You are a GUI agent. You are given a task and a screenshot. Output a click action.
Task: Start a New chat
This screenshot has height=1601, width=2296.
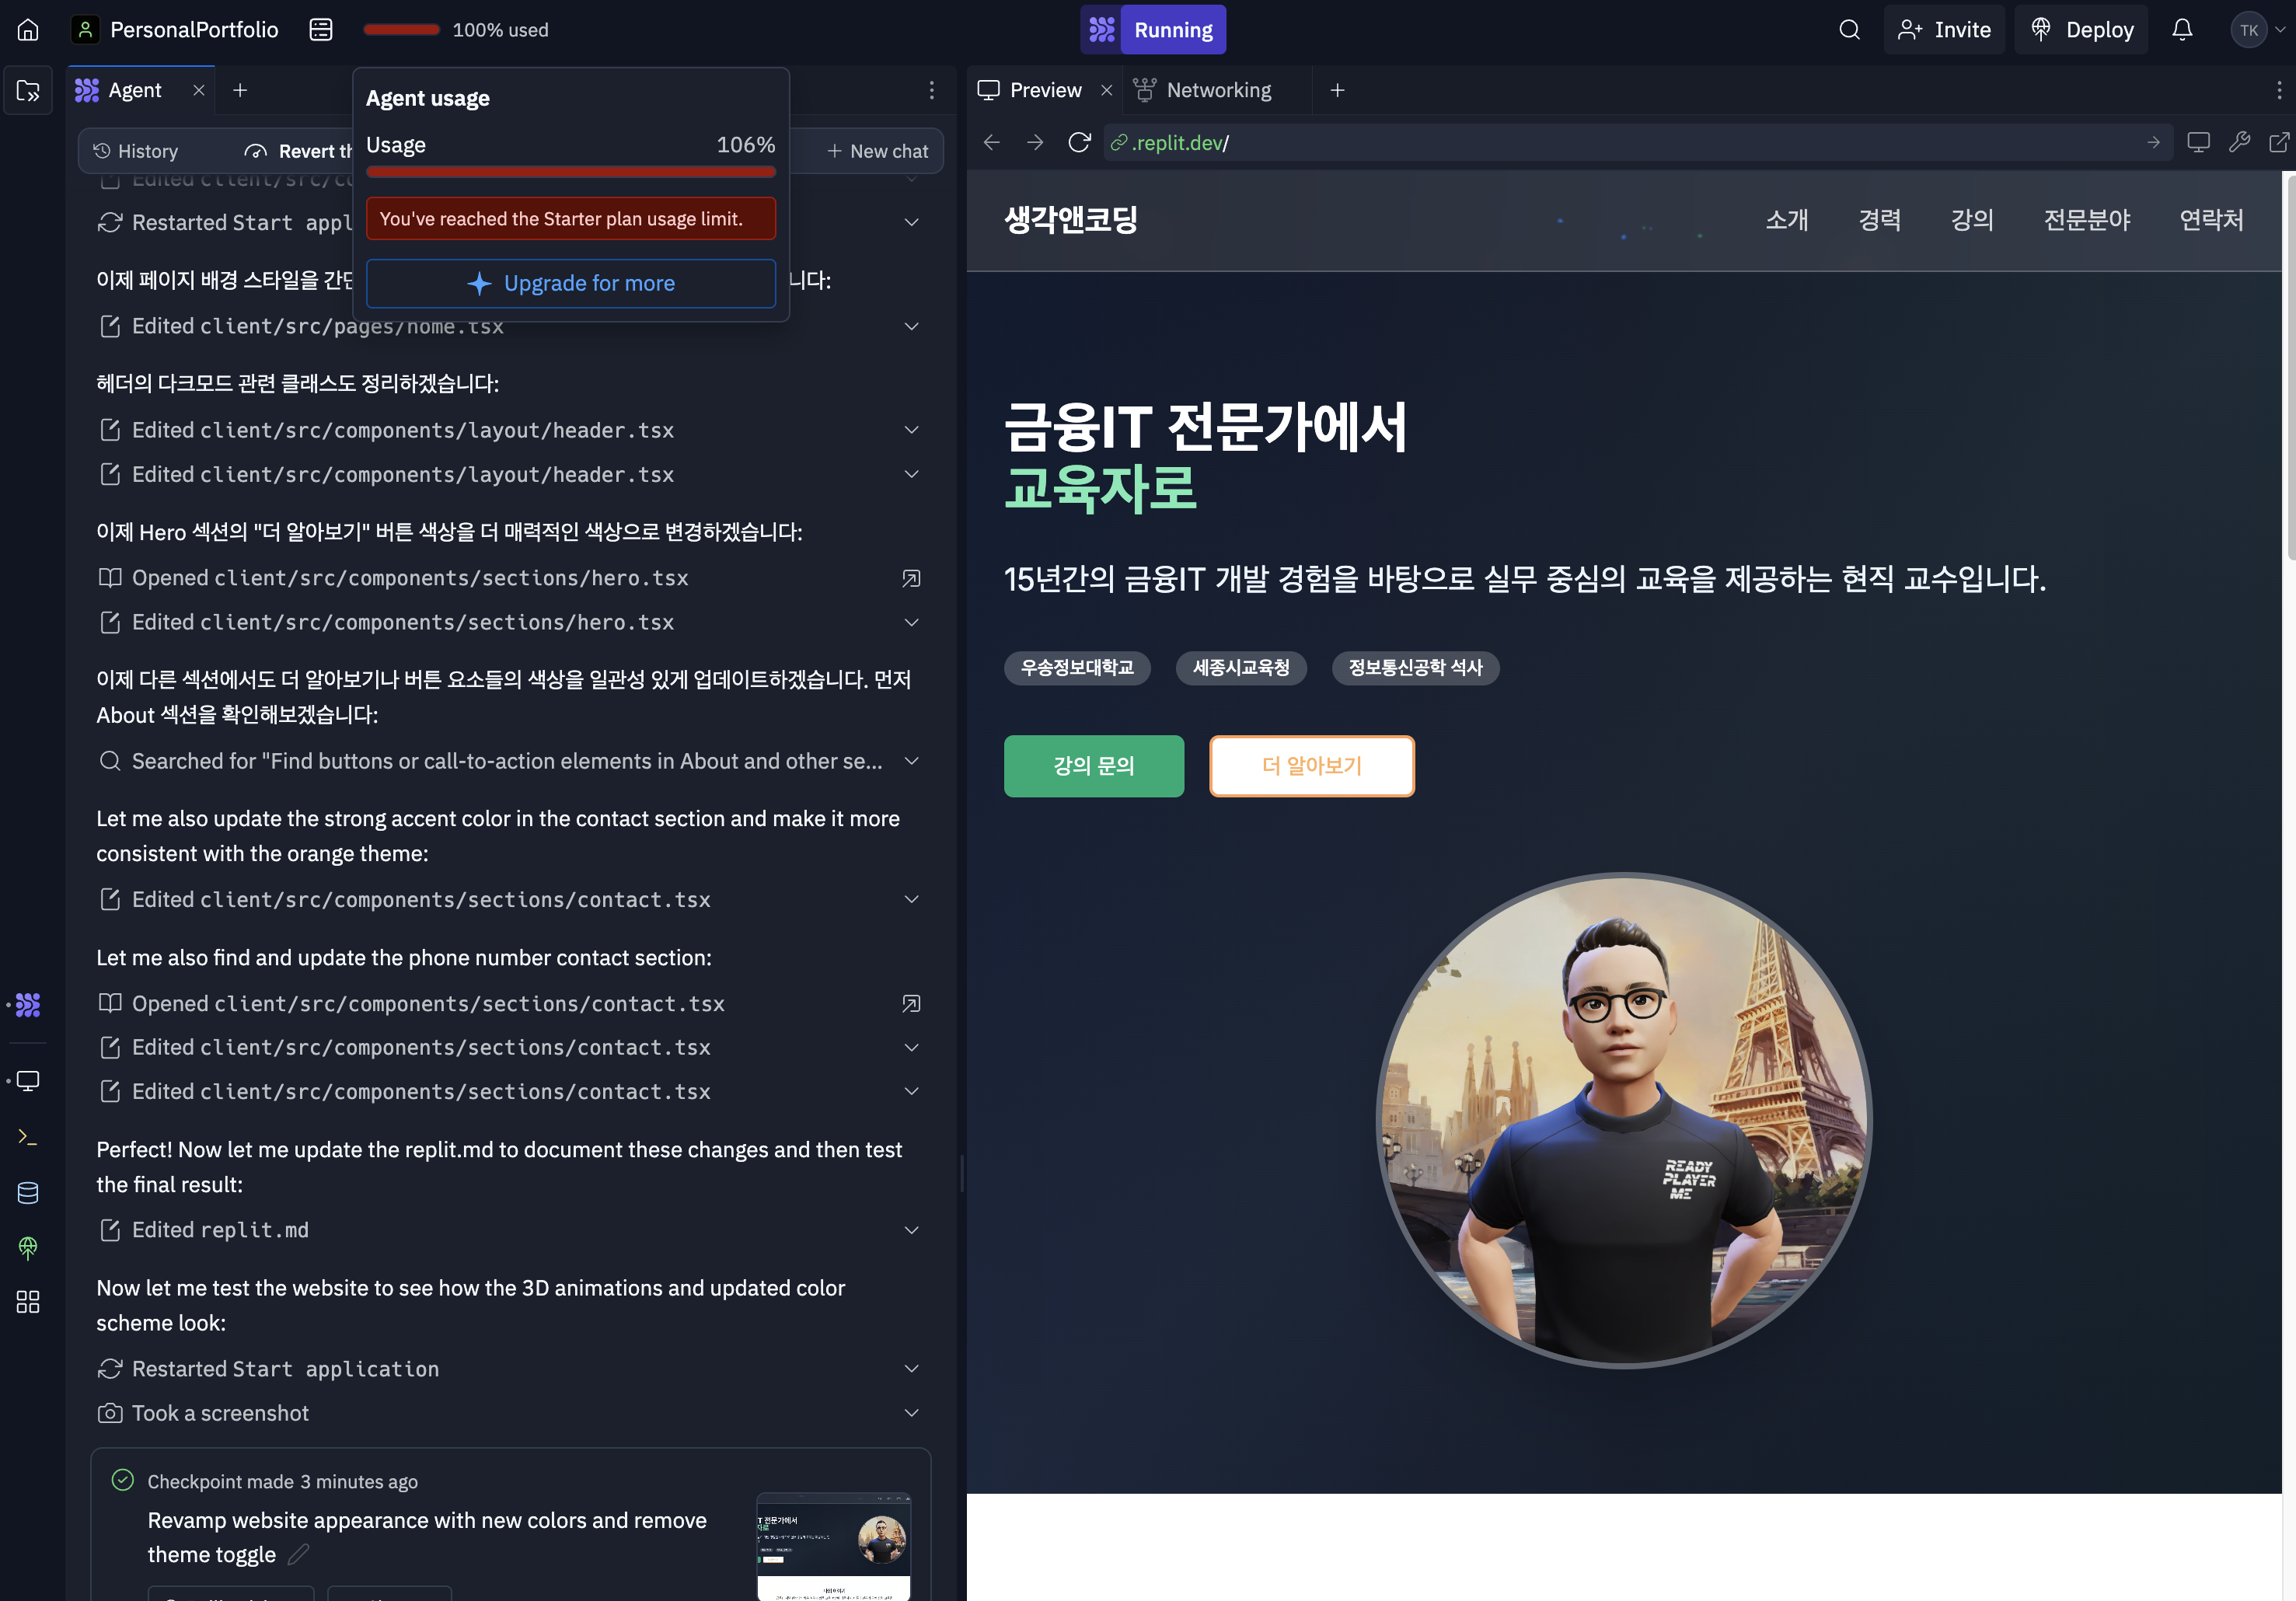click(x=877, y=151)
